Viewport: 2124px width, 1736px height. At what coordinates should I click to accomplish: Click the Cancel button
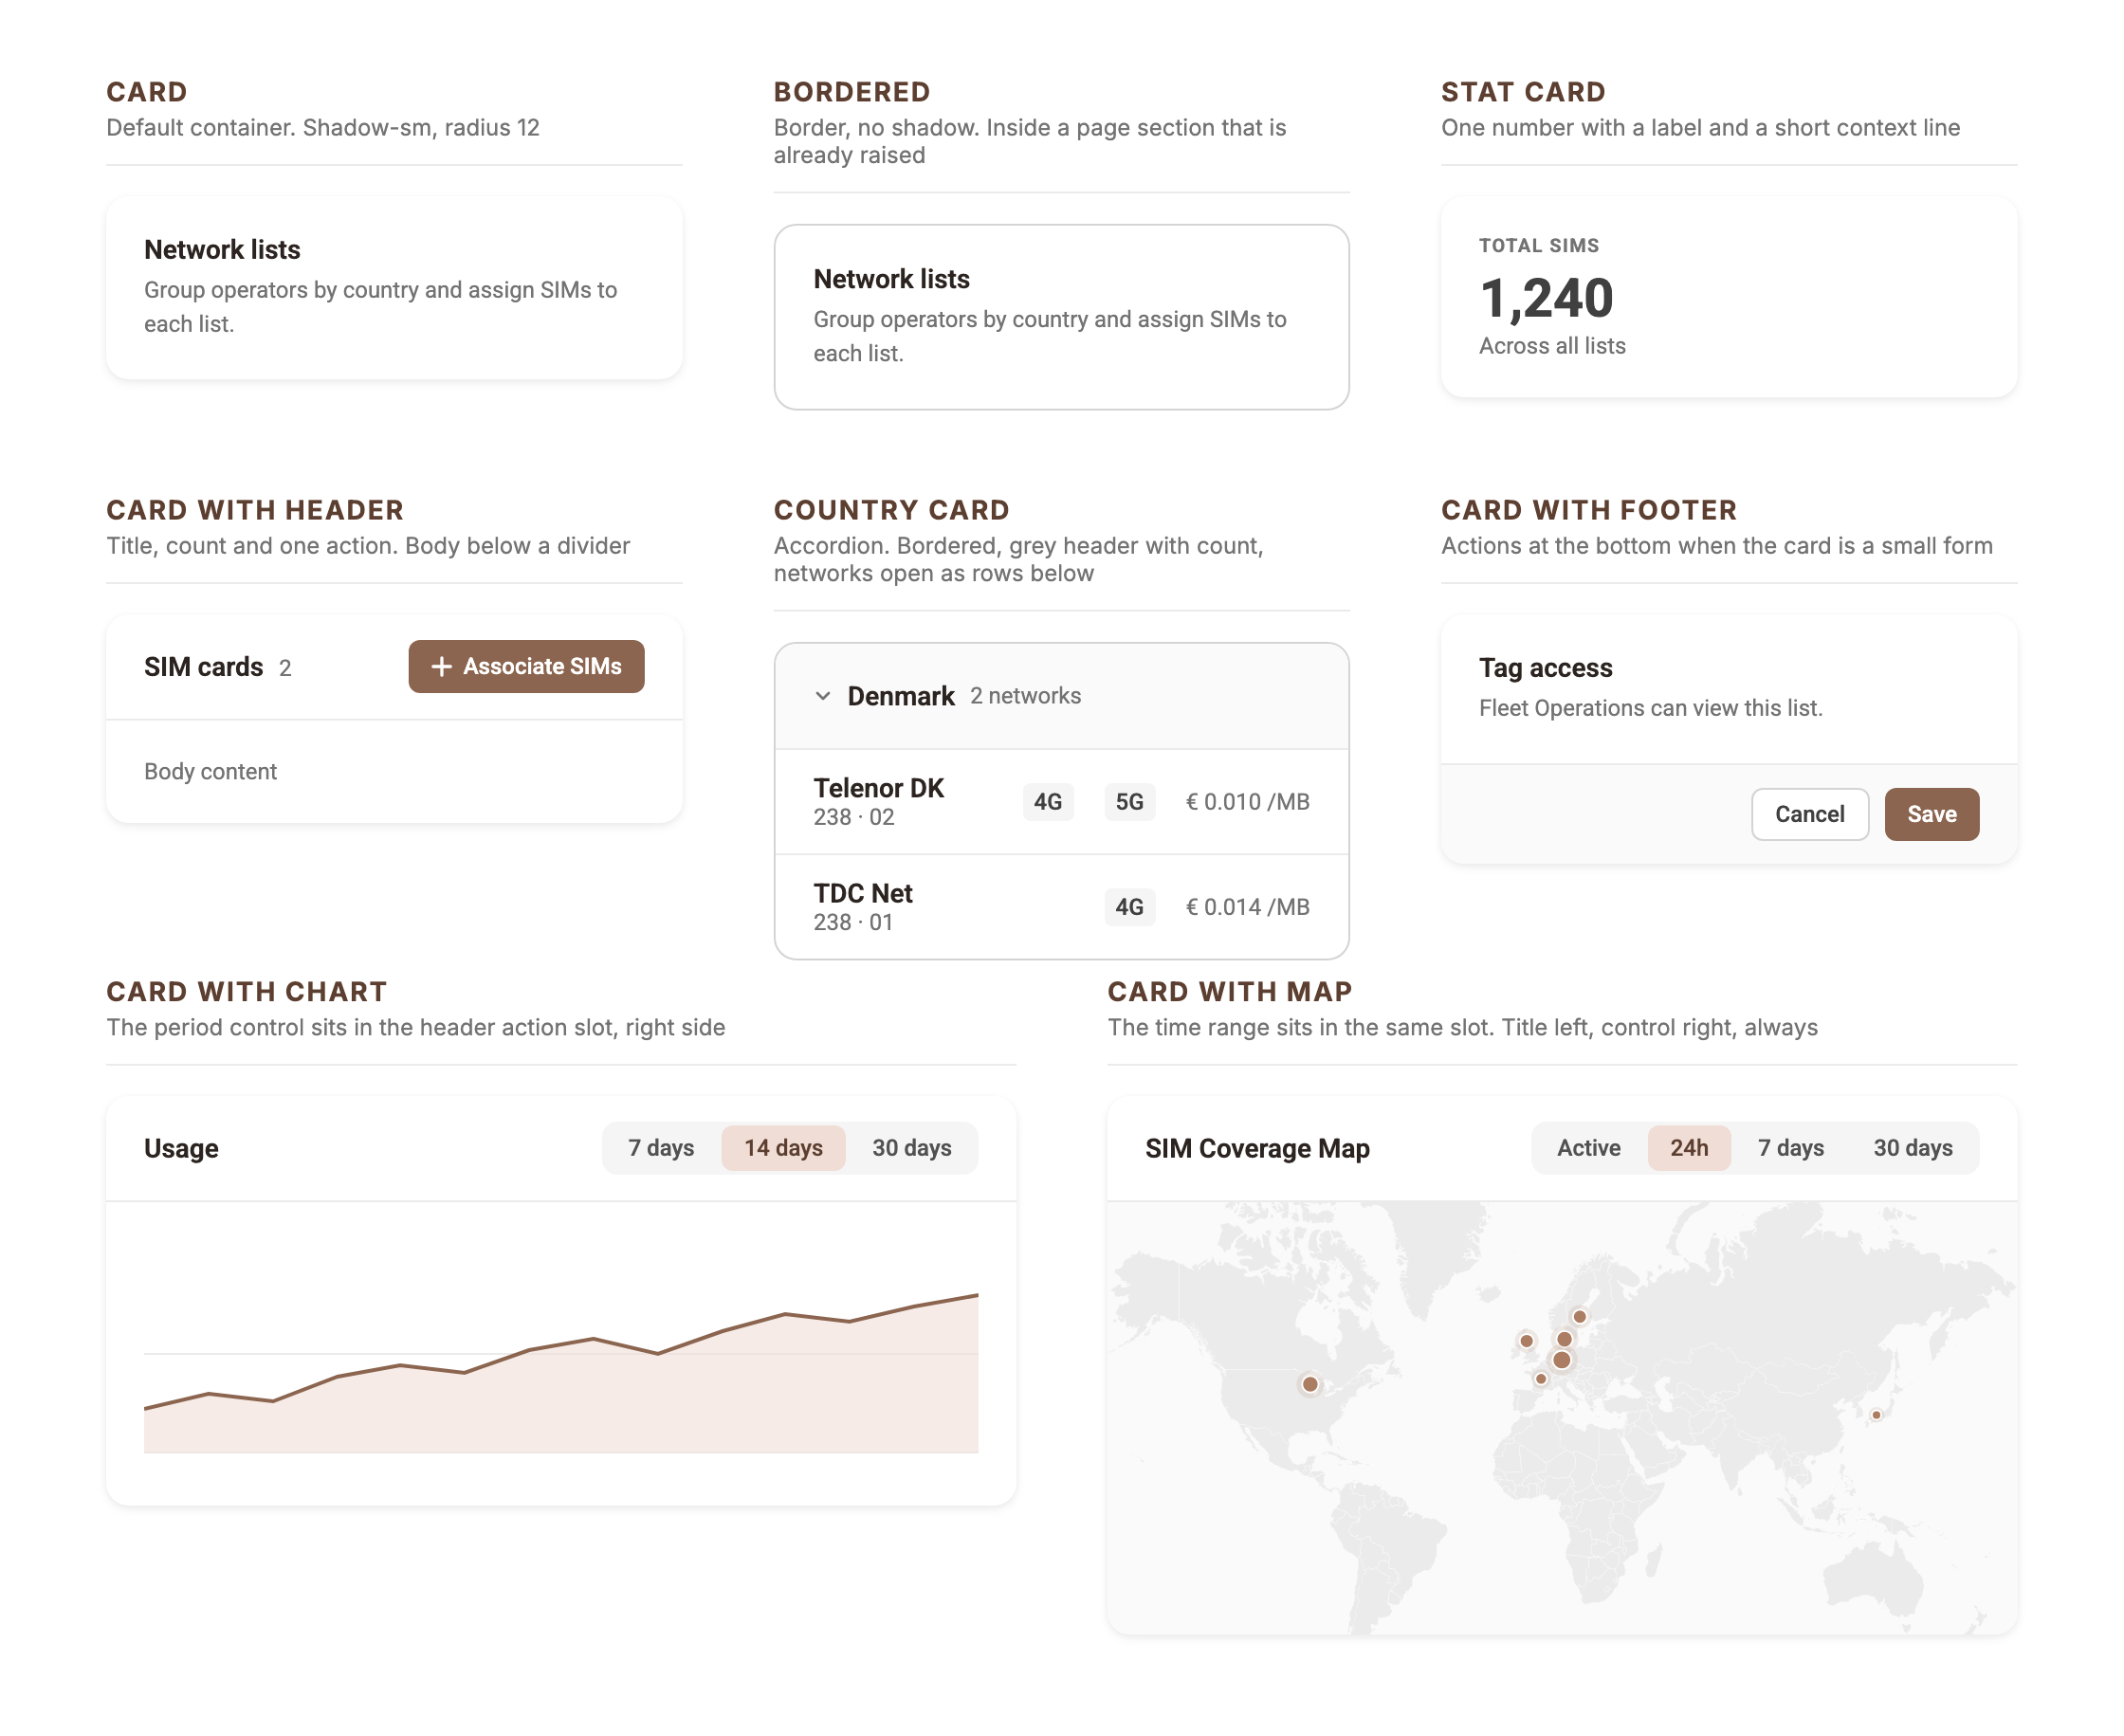pyautogui.click(x=1809, y=814)
